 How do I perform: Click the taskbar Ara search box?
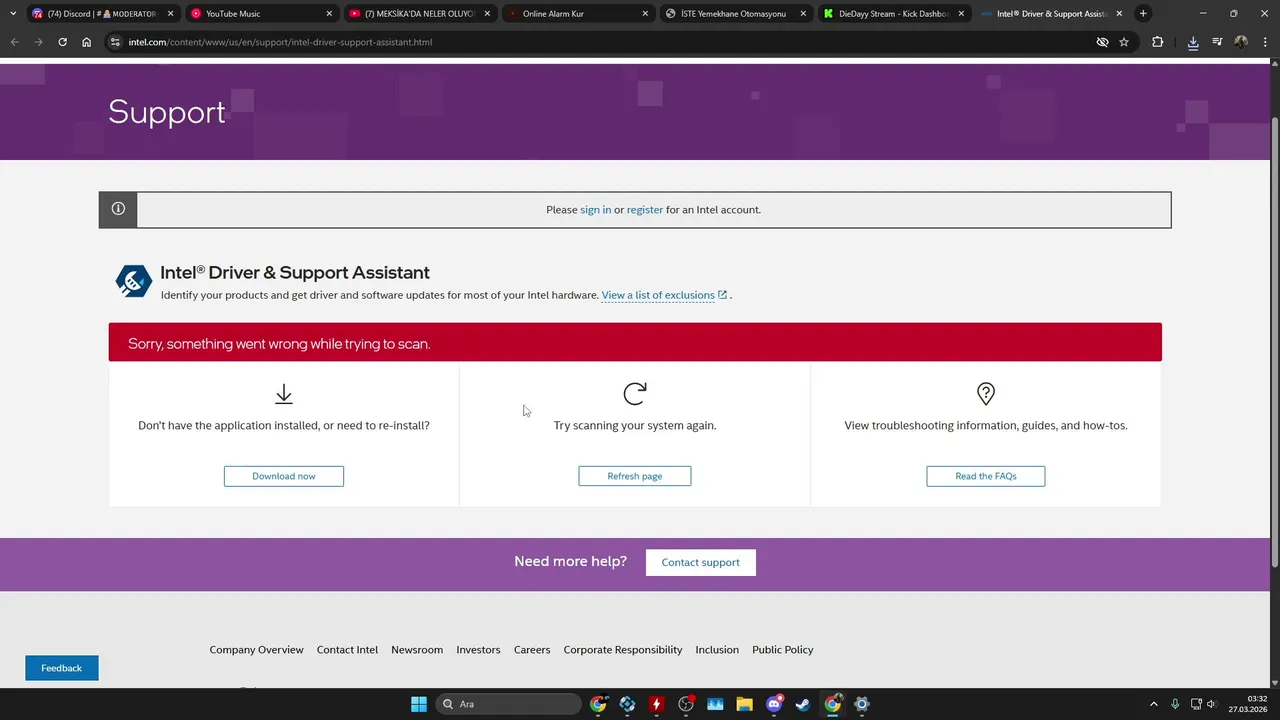pos(509,704)
